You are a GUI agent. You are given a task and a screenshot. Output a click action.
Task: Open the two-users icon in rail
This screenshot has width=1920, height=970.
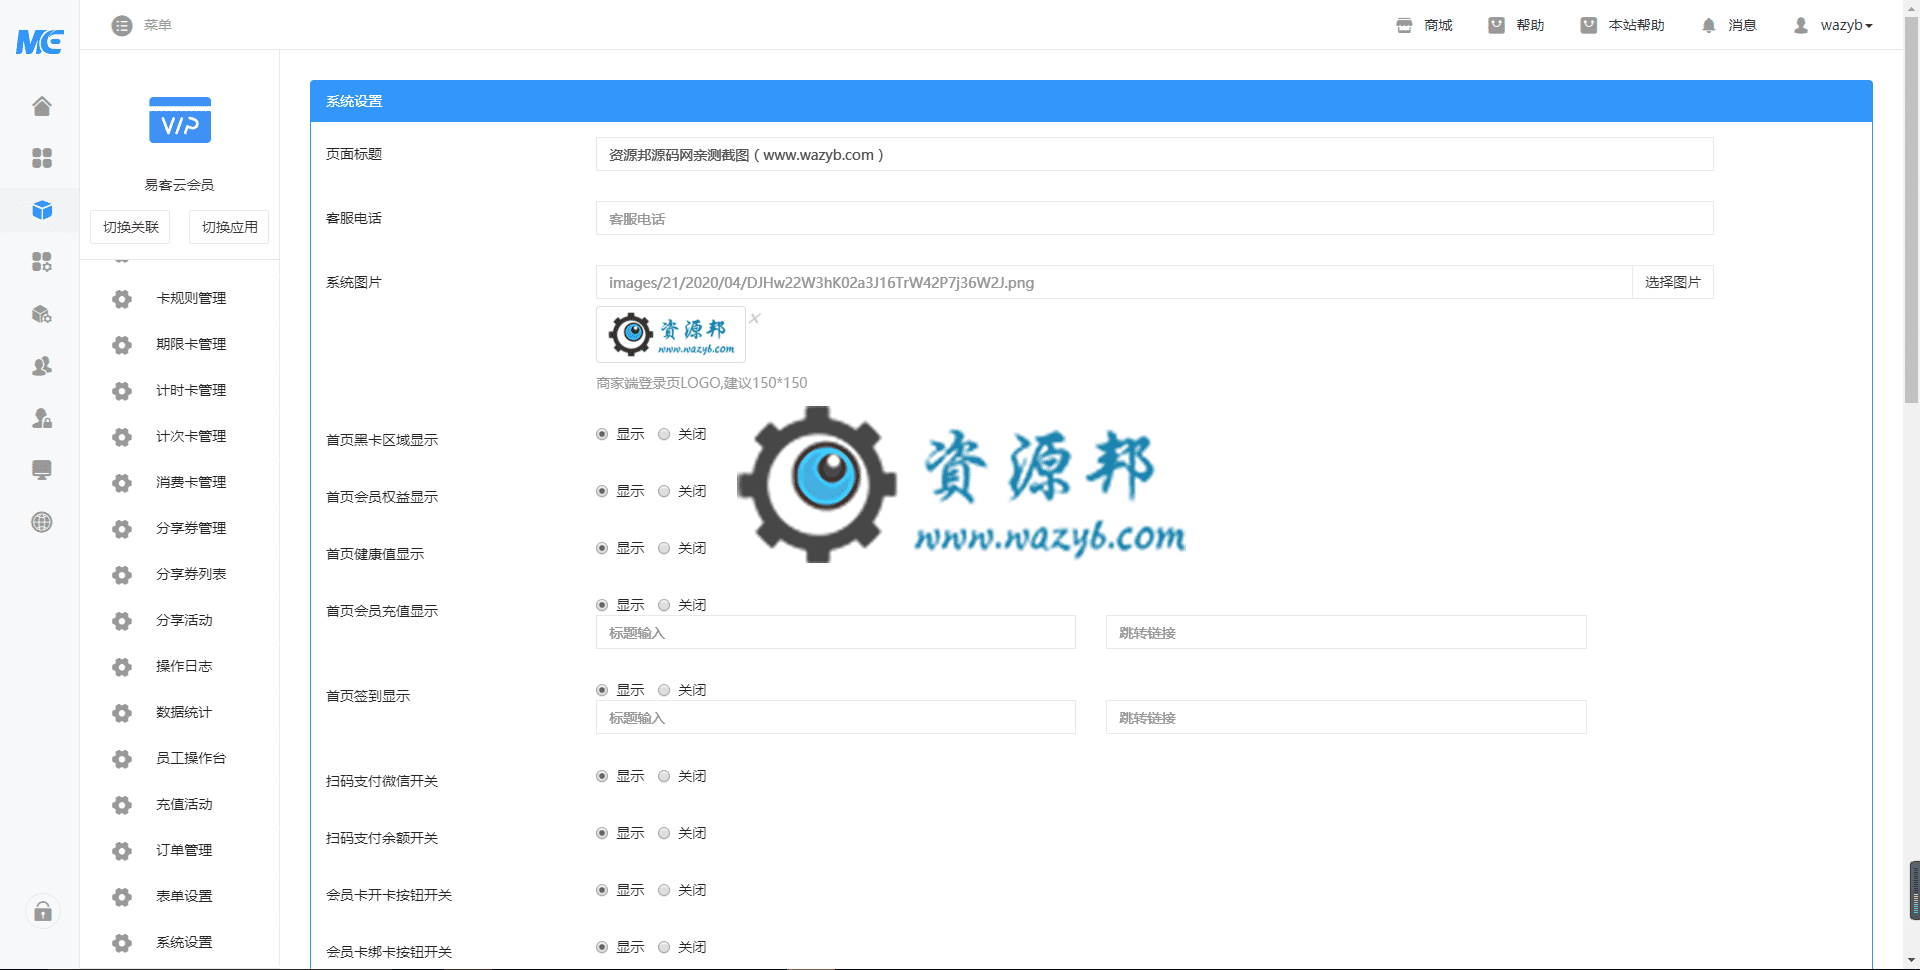[x=41, y=366]
